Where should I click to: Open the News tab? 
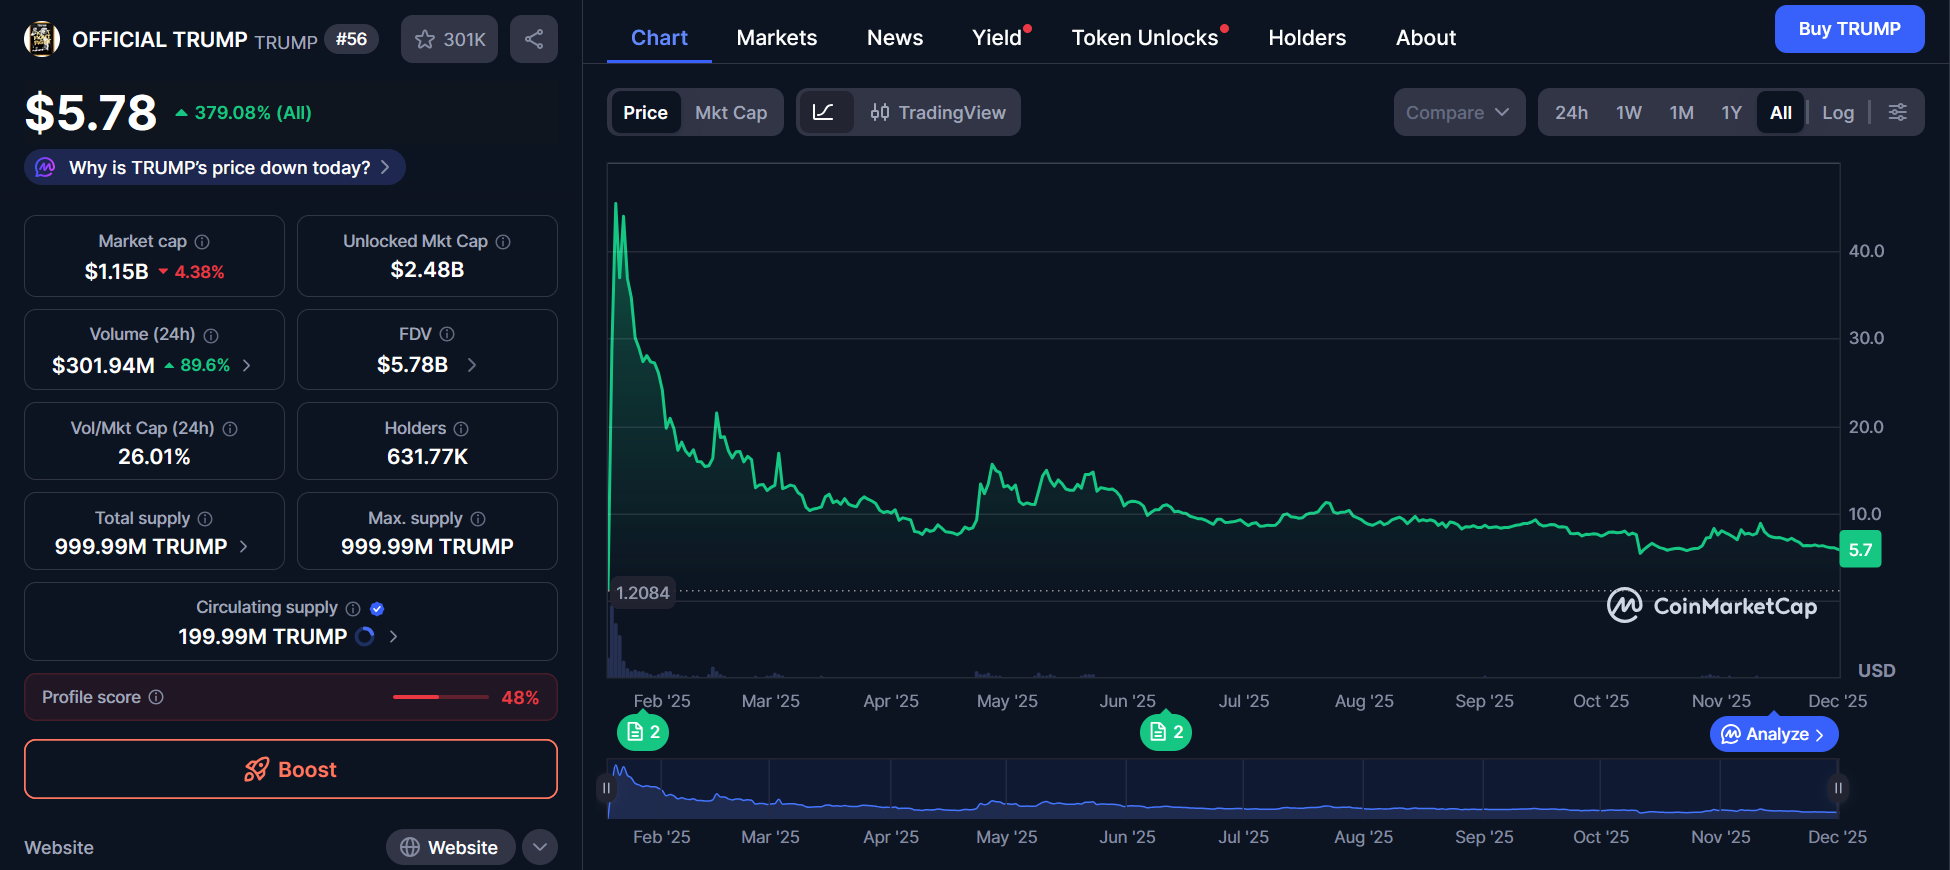[895, 38]
